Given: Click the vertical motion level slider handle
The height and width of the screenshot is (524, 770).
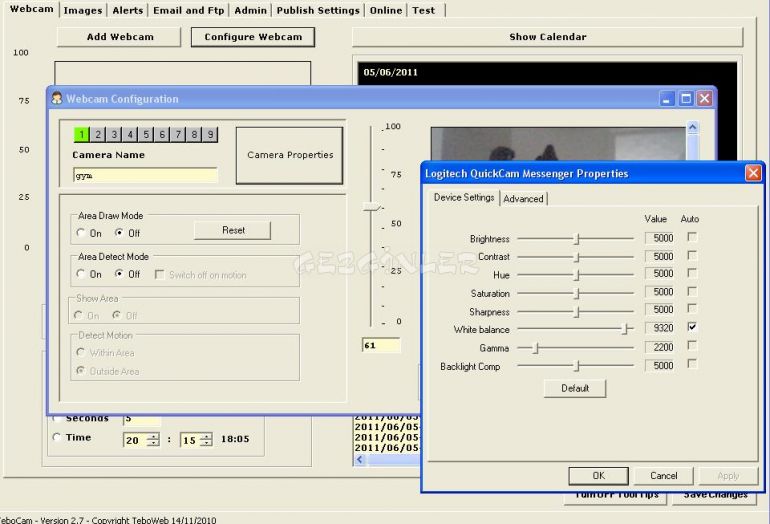Looking at the screenshot, I should tap(372, 207).
